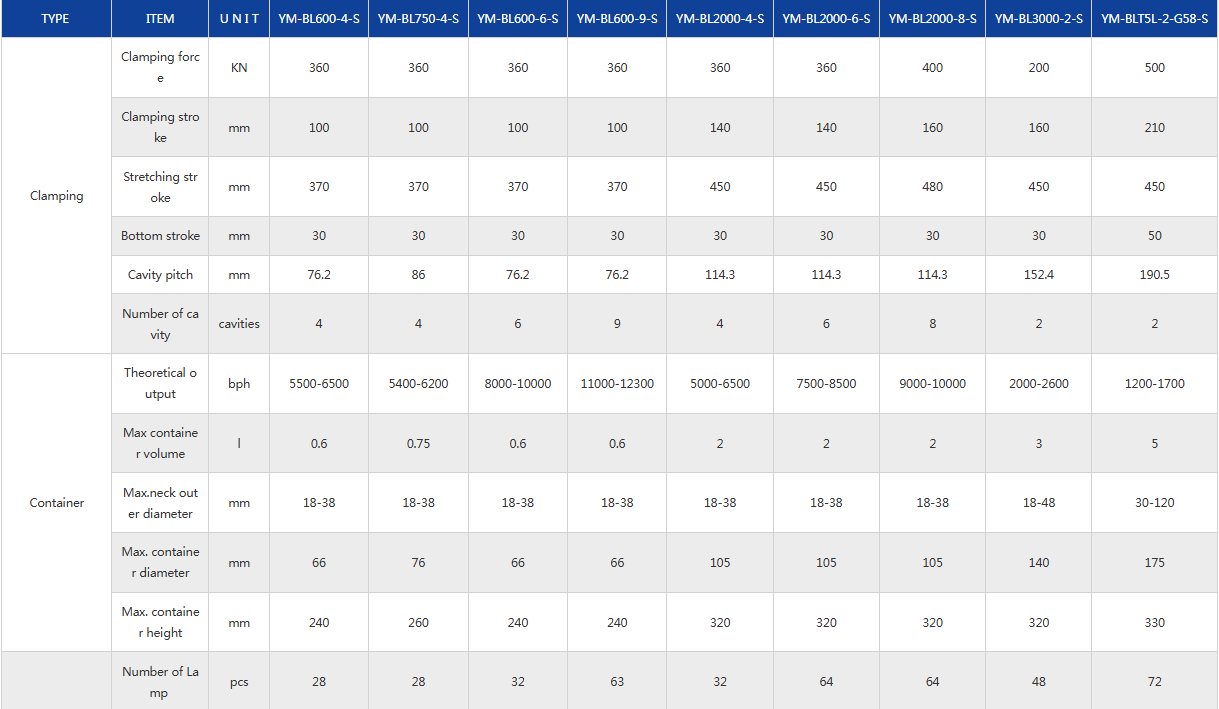Click the 30-120 neck outer diameter value

(x=1154, y=503)
